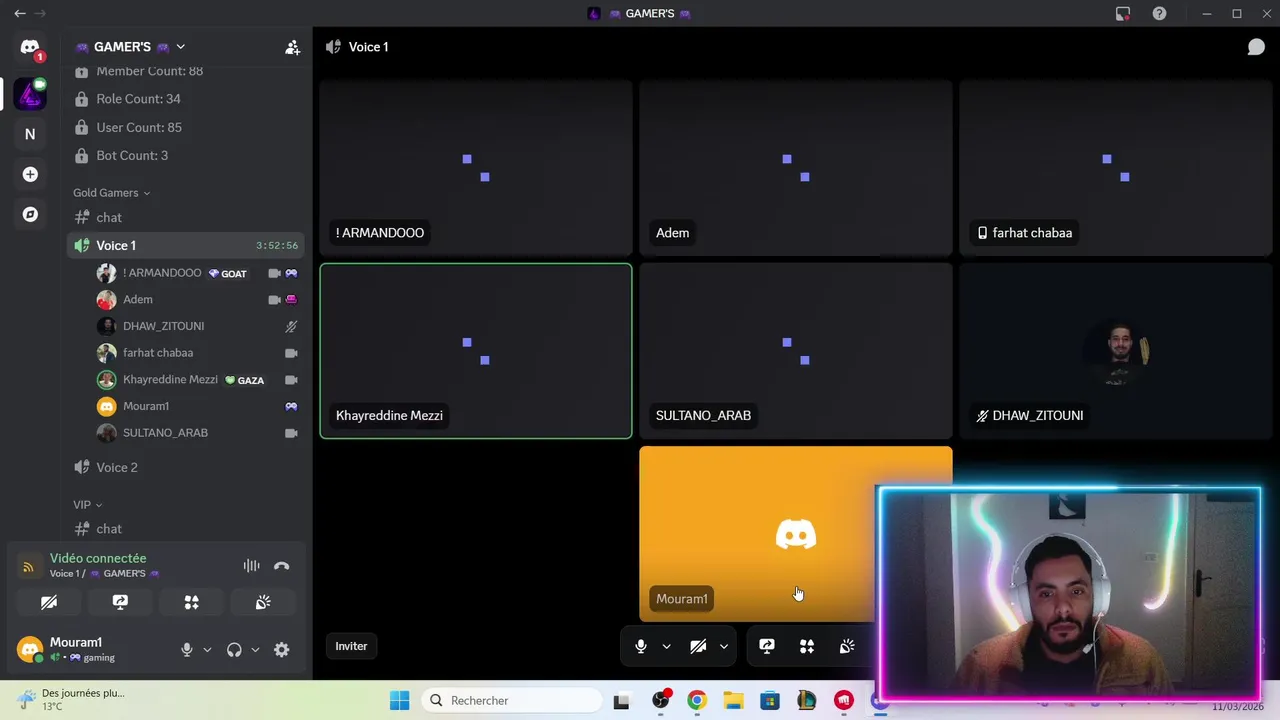Screen dimensions: 1280x720
Task: Click the Add a Server plus icon
Action: point(30,174)
